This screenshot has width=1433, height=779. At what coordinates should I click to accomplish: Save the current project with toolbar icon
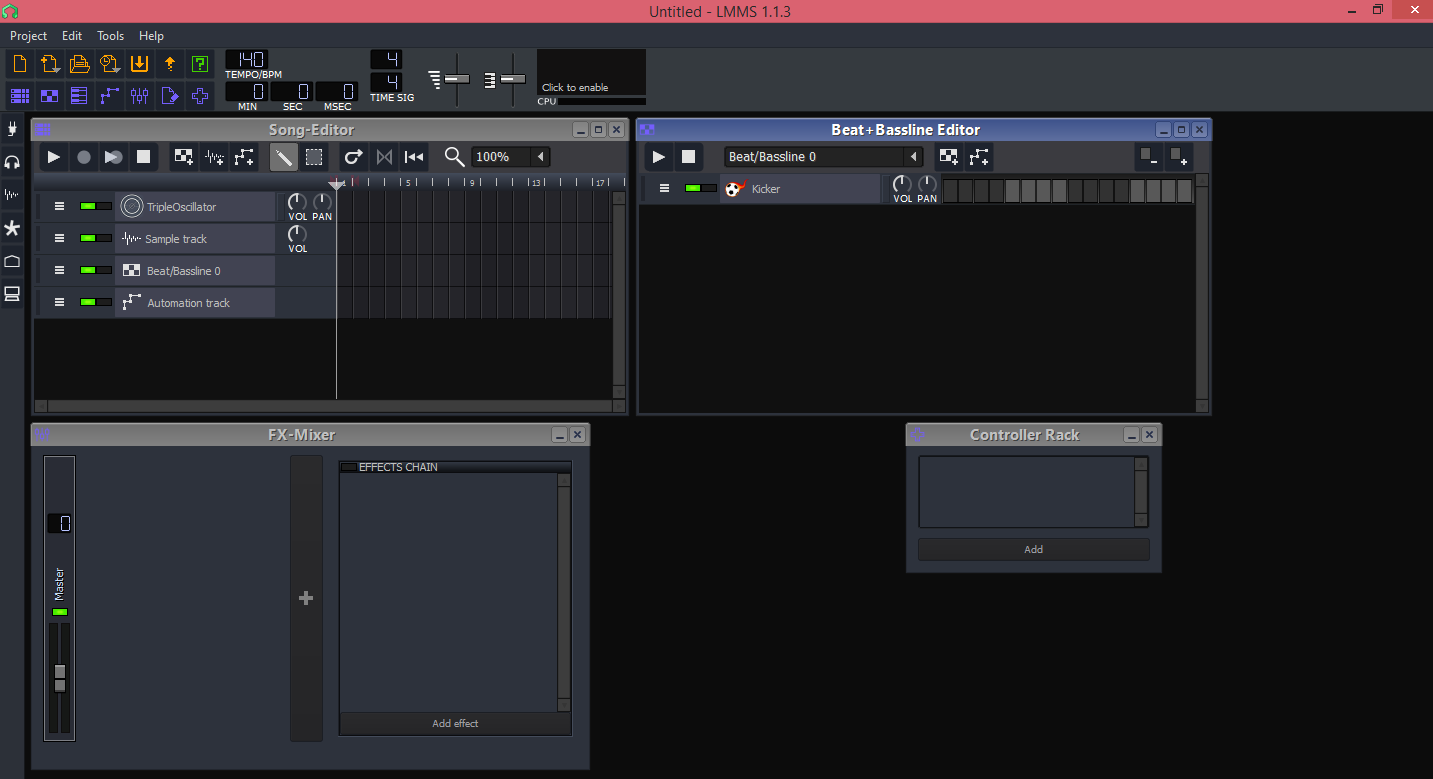[x=140, y=64]
